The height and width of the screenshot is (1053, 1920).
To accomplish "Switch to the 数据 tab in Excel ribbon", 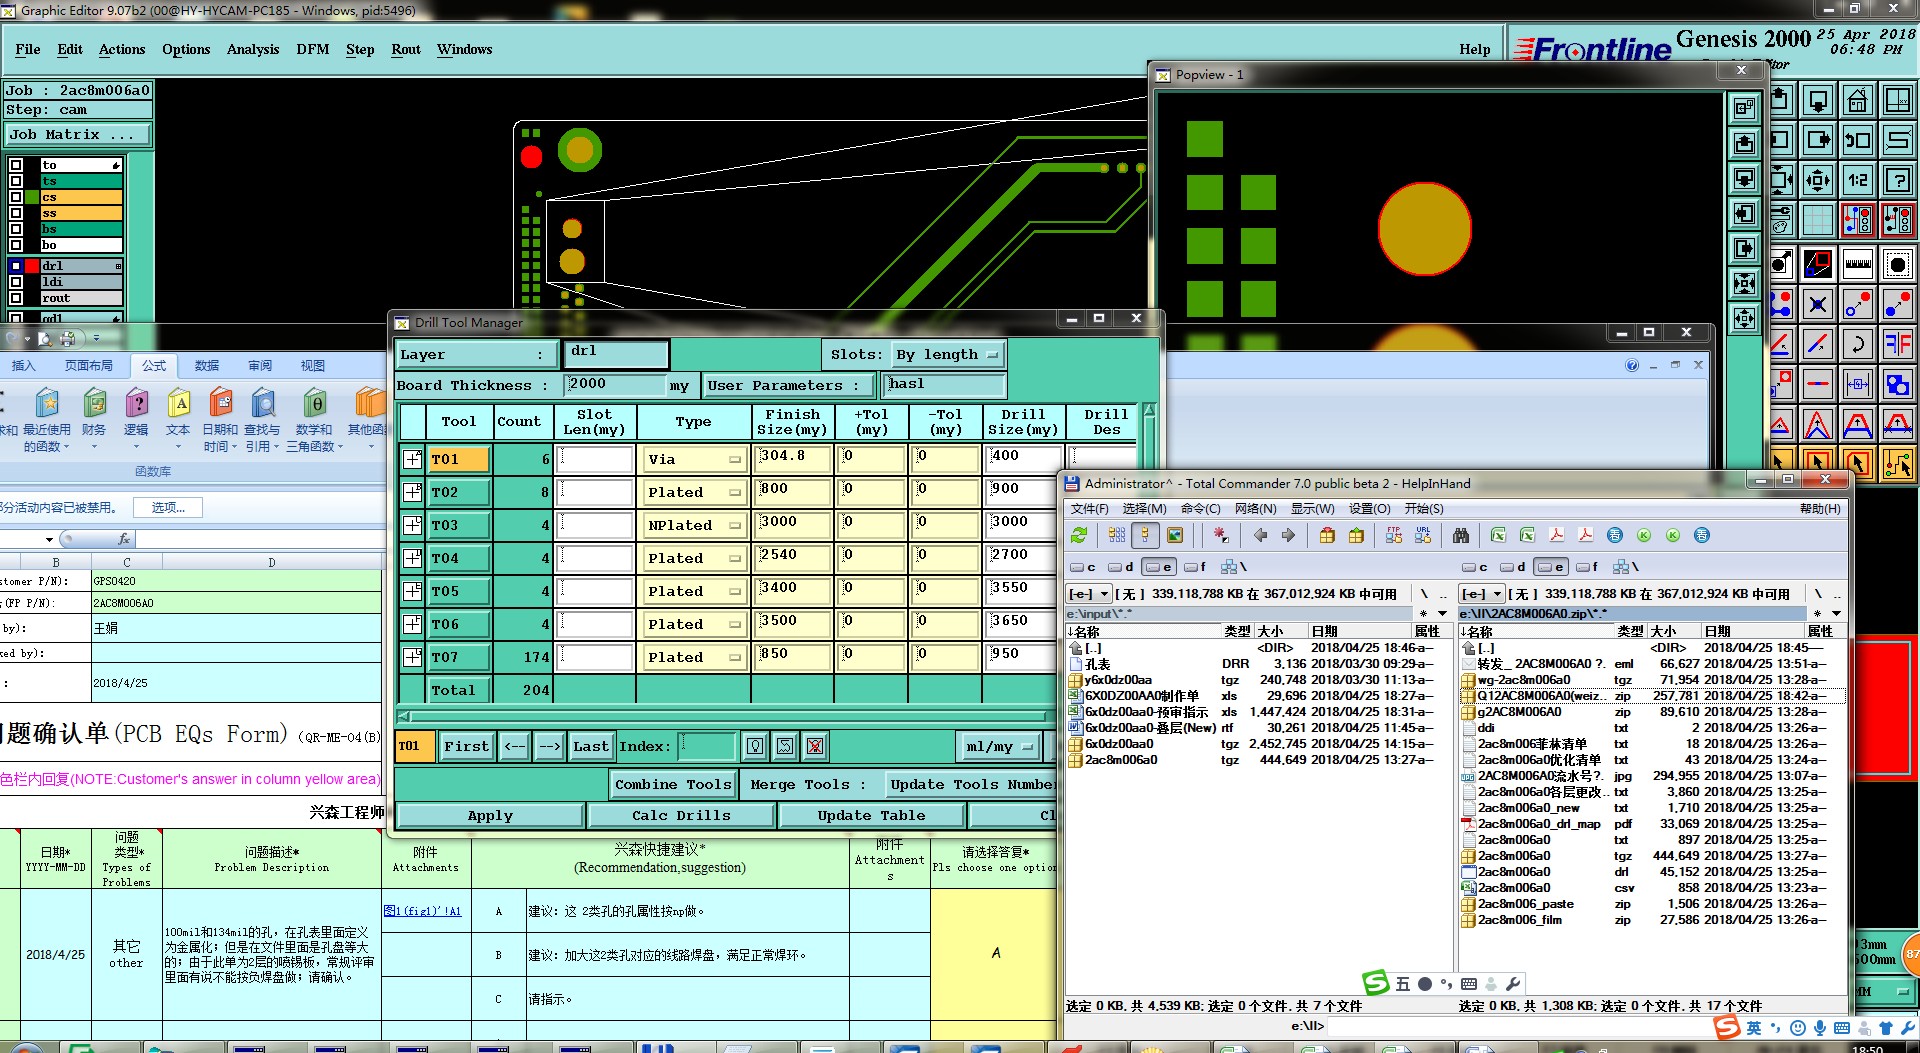I will click(x=207, y=366).
